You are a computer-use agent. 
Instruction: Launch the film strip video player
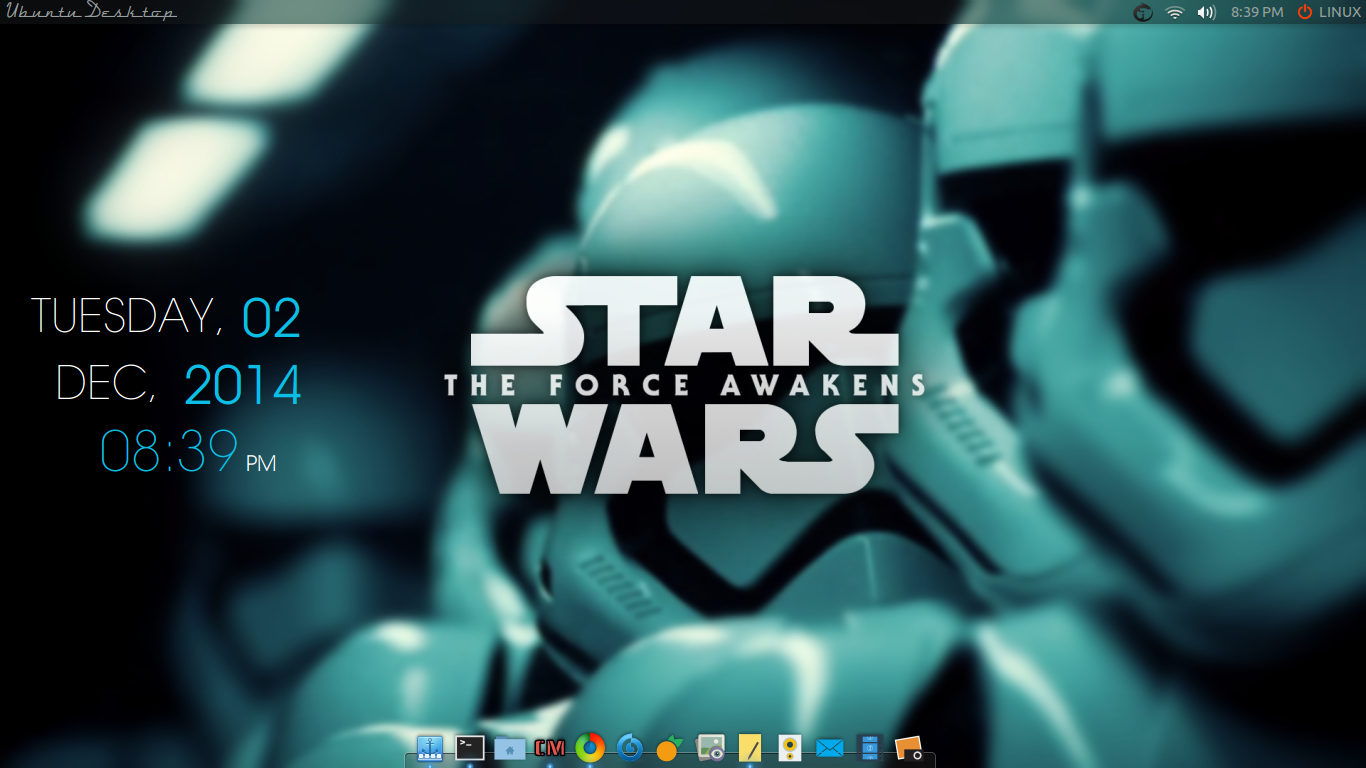869,748
